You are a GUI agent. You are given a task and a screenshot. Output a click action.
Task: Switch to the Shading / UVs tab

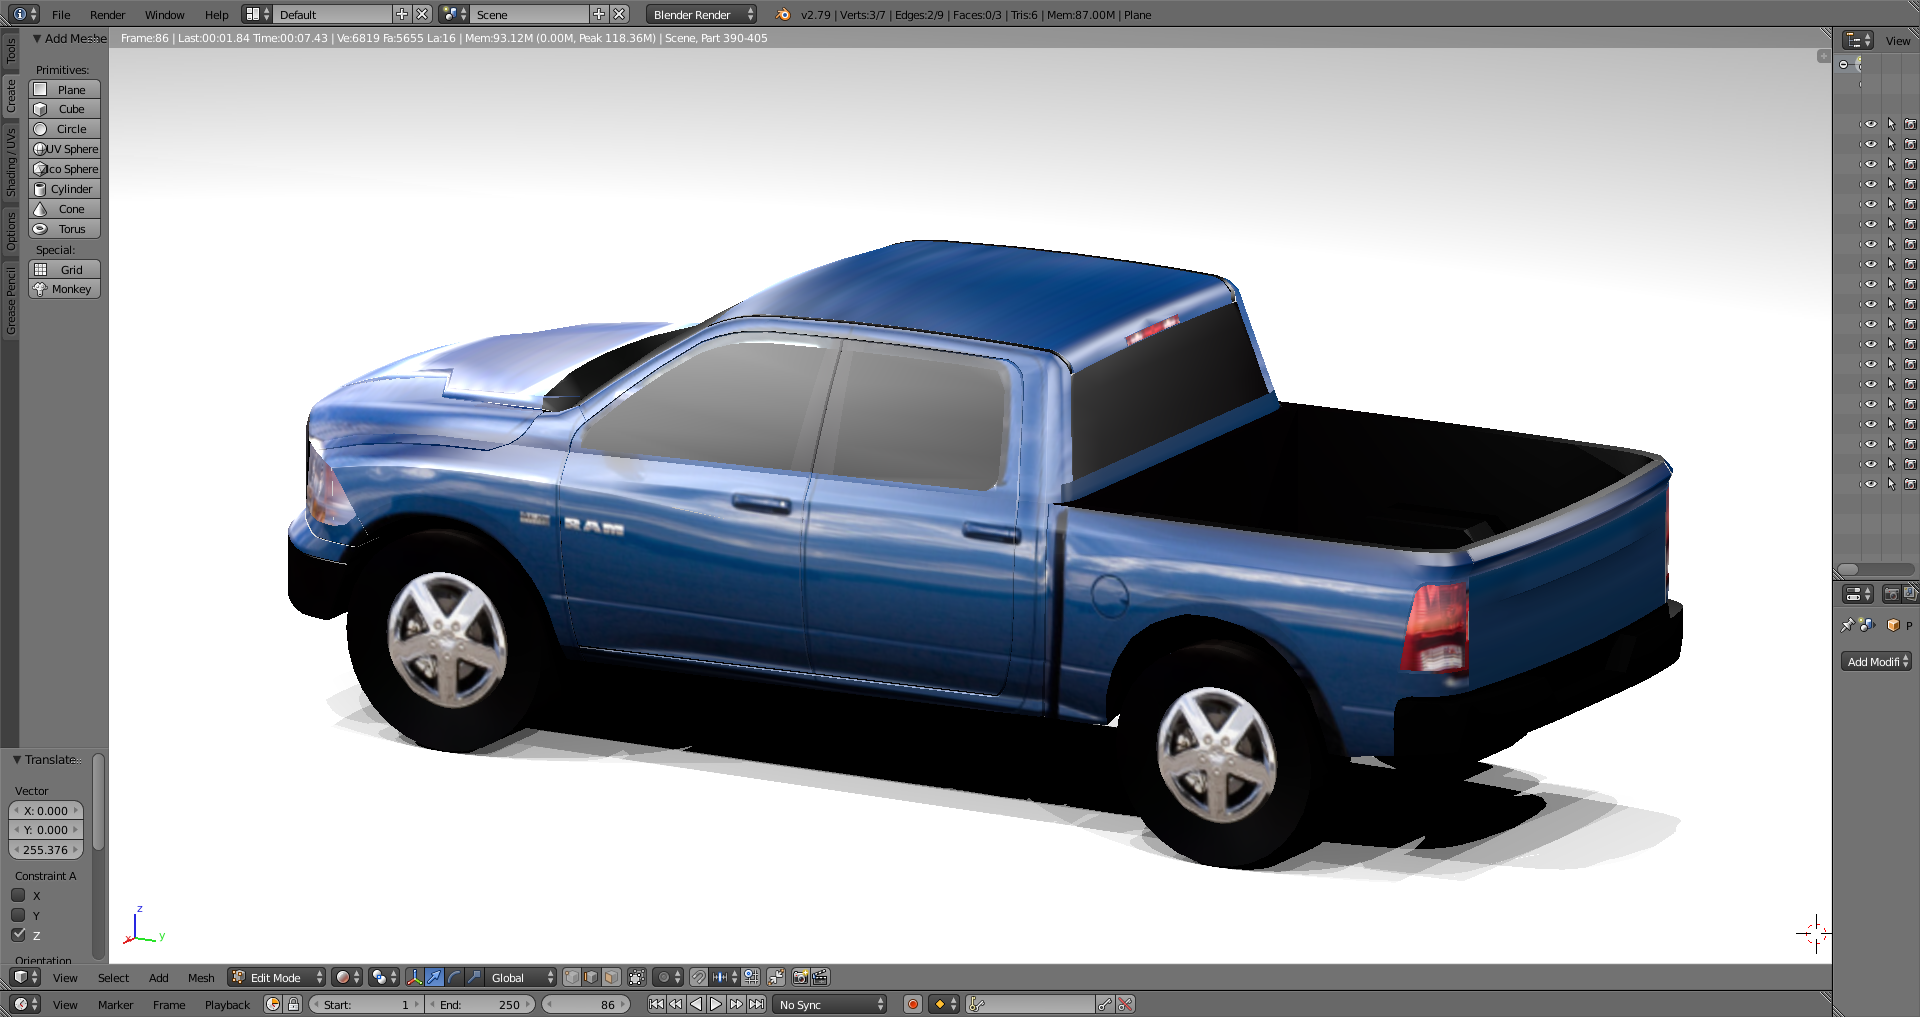pyautogui.click(x=11, y=162)
